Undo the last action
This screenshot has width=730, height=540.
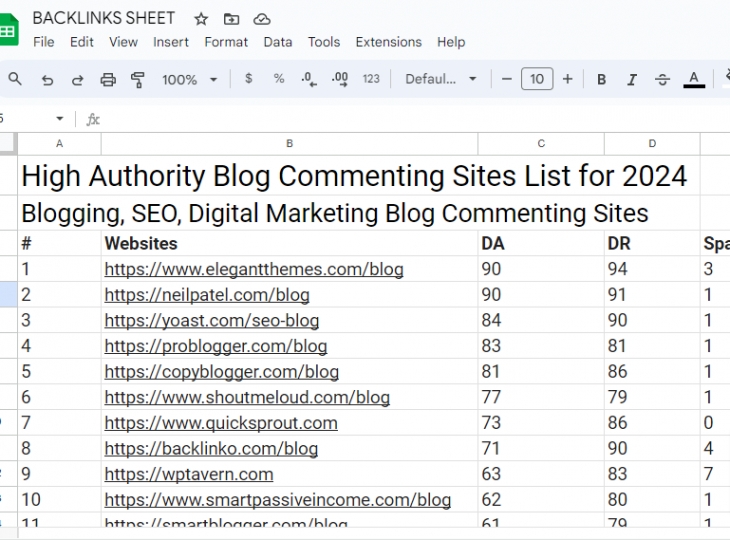(x=47, y=80)
